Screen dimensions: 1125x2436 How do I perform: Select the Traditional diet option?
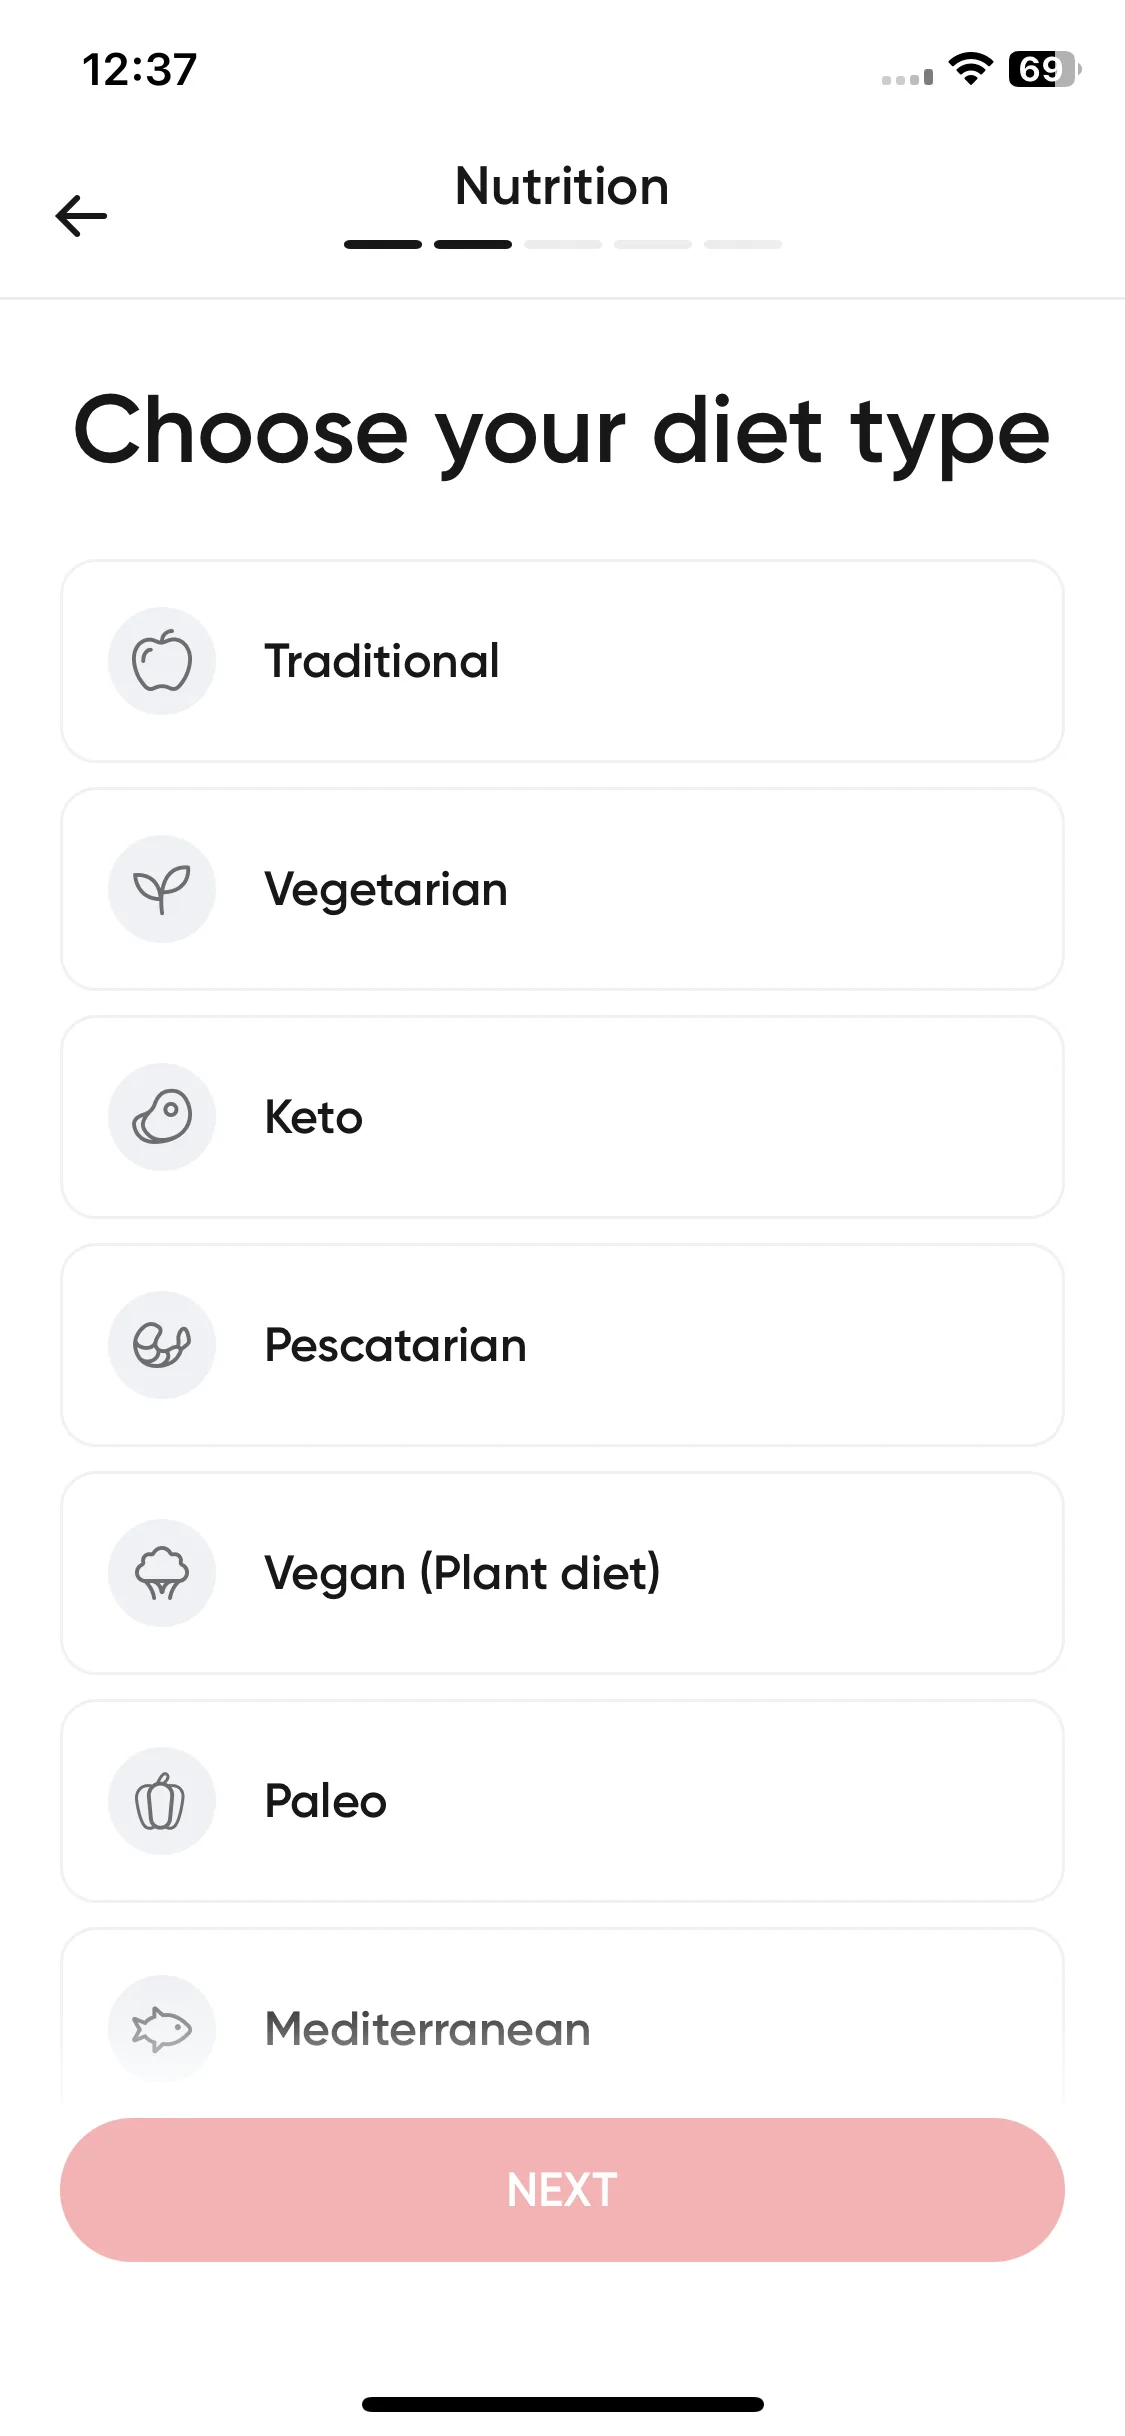coord(562,661)
